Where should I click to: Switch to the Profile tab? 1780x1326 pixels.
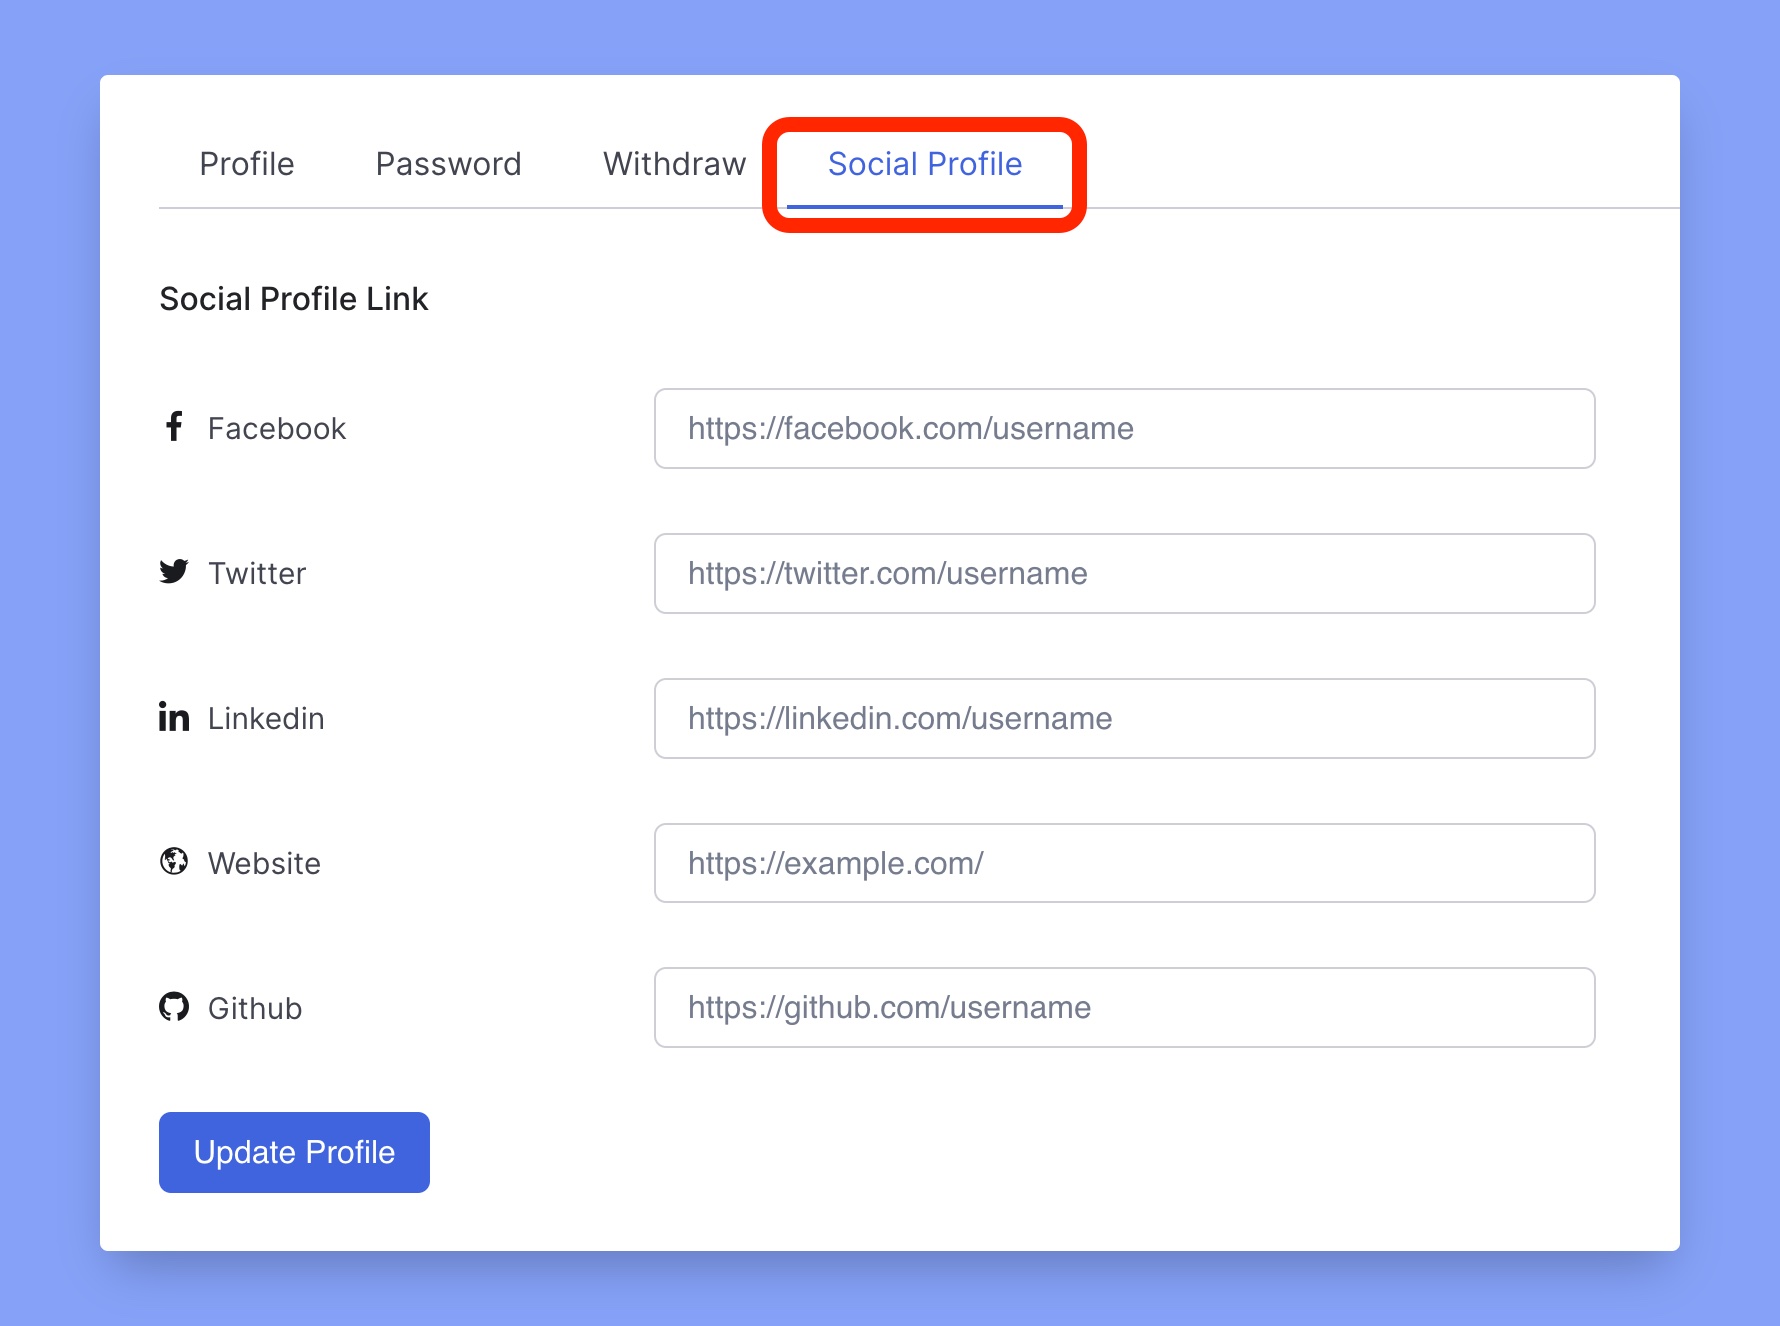tap(247, 164)
